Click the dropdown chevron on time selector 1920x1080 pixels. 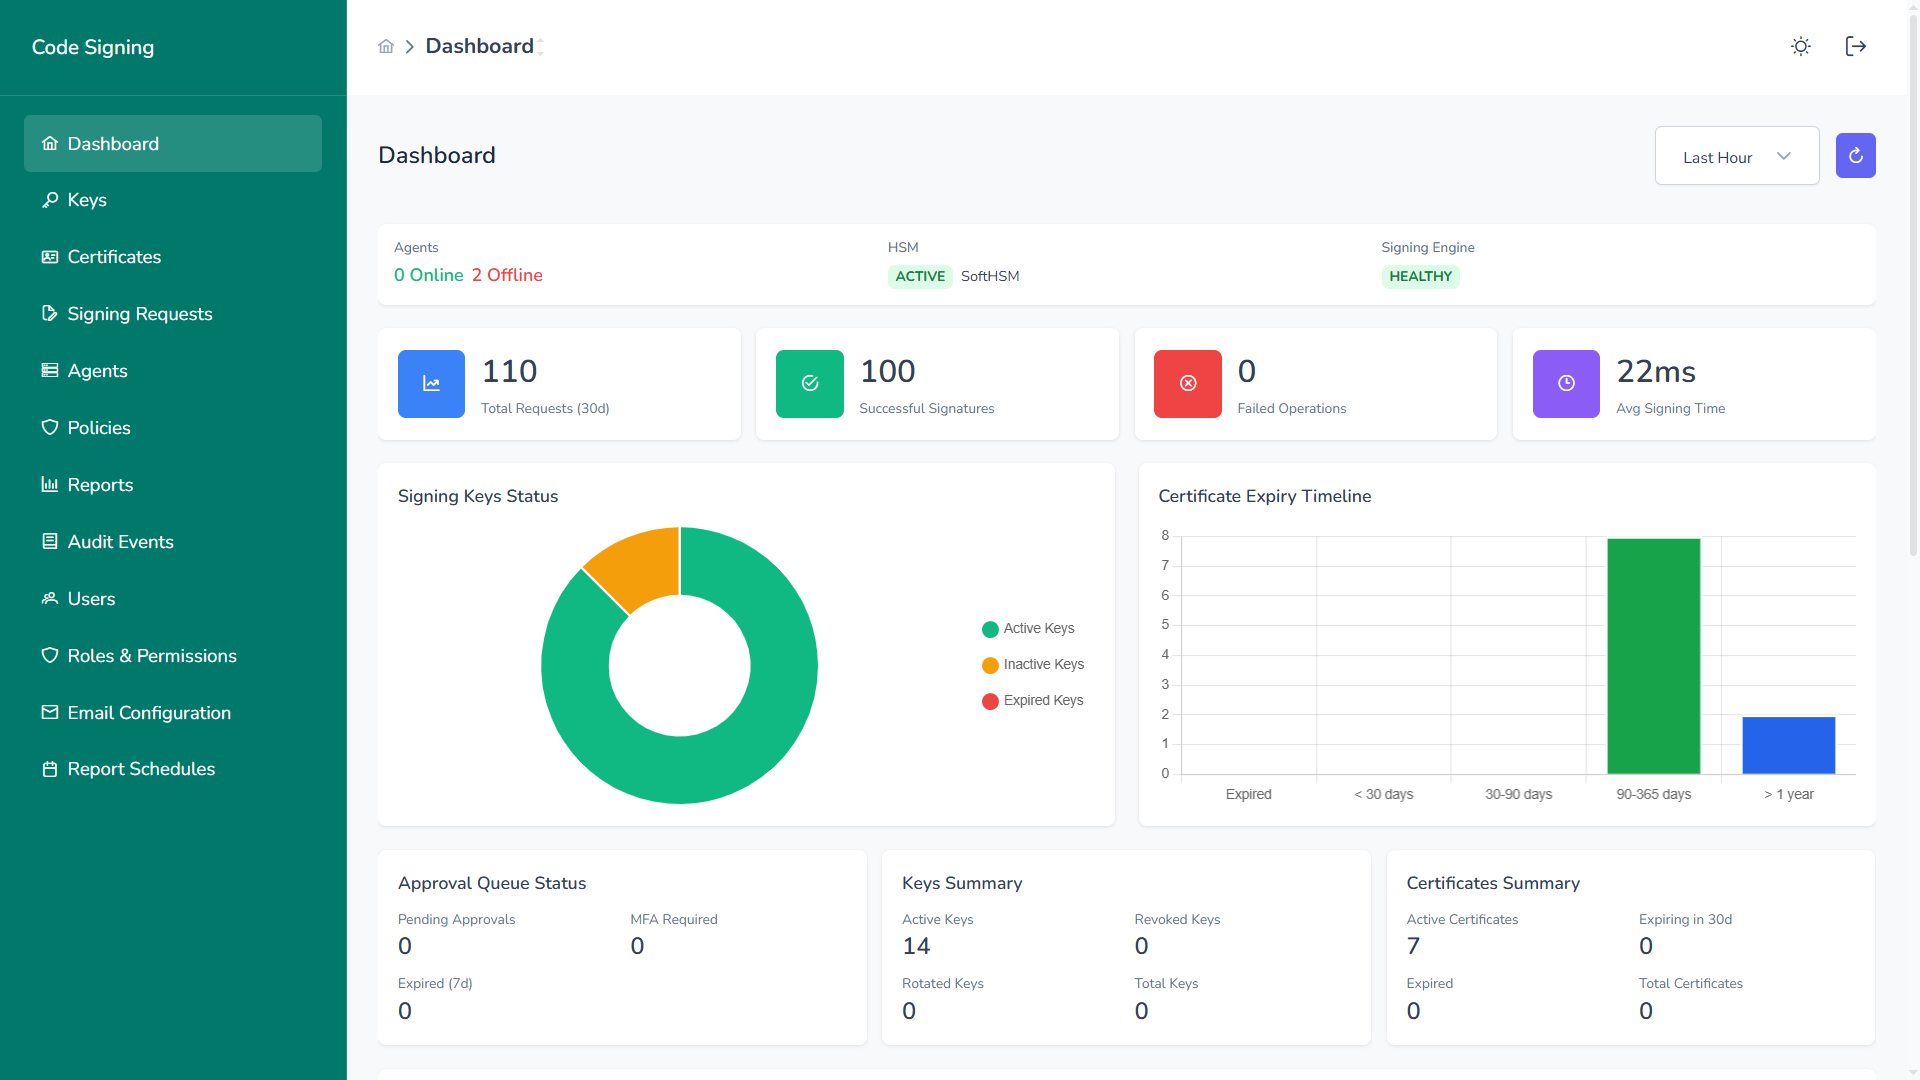click(1784, 156)
